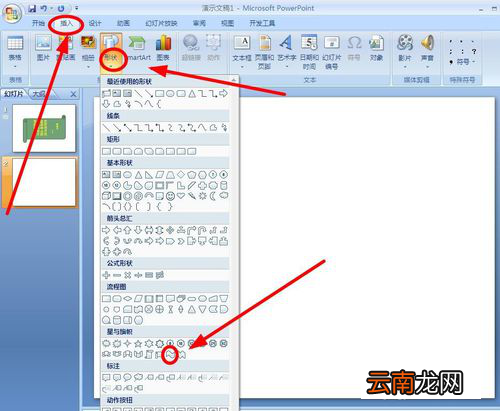Open the Office button menu
500x411 pixels.
click(12, 13)
